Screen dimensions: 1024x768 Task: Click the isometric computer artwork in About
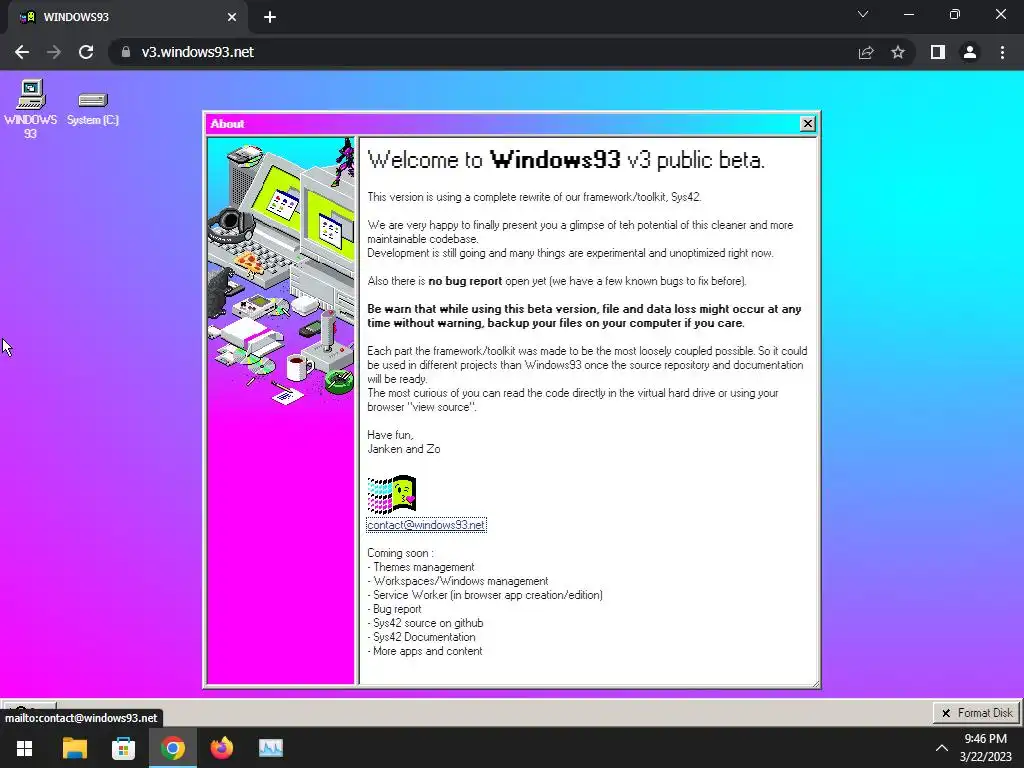[281, 271]
